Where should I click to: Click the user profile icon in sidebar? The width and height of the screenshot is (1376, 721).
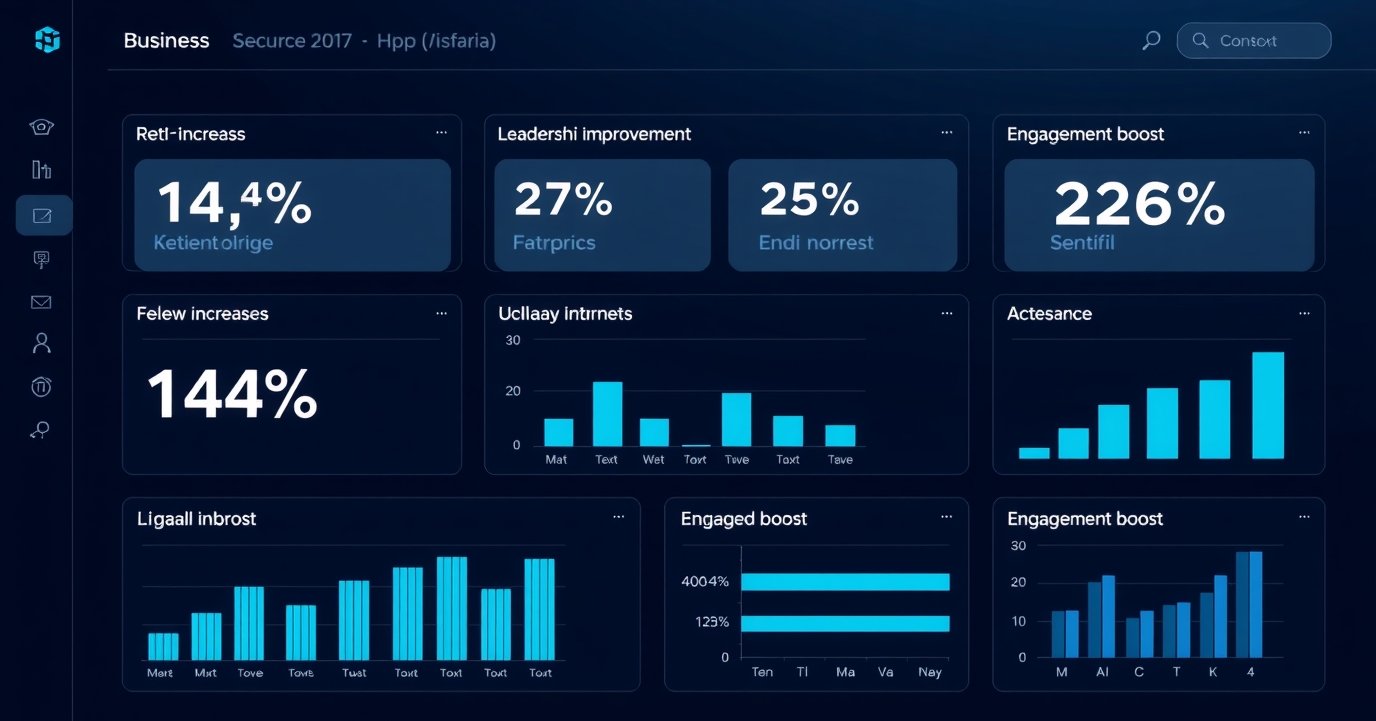pos(42,344)
